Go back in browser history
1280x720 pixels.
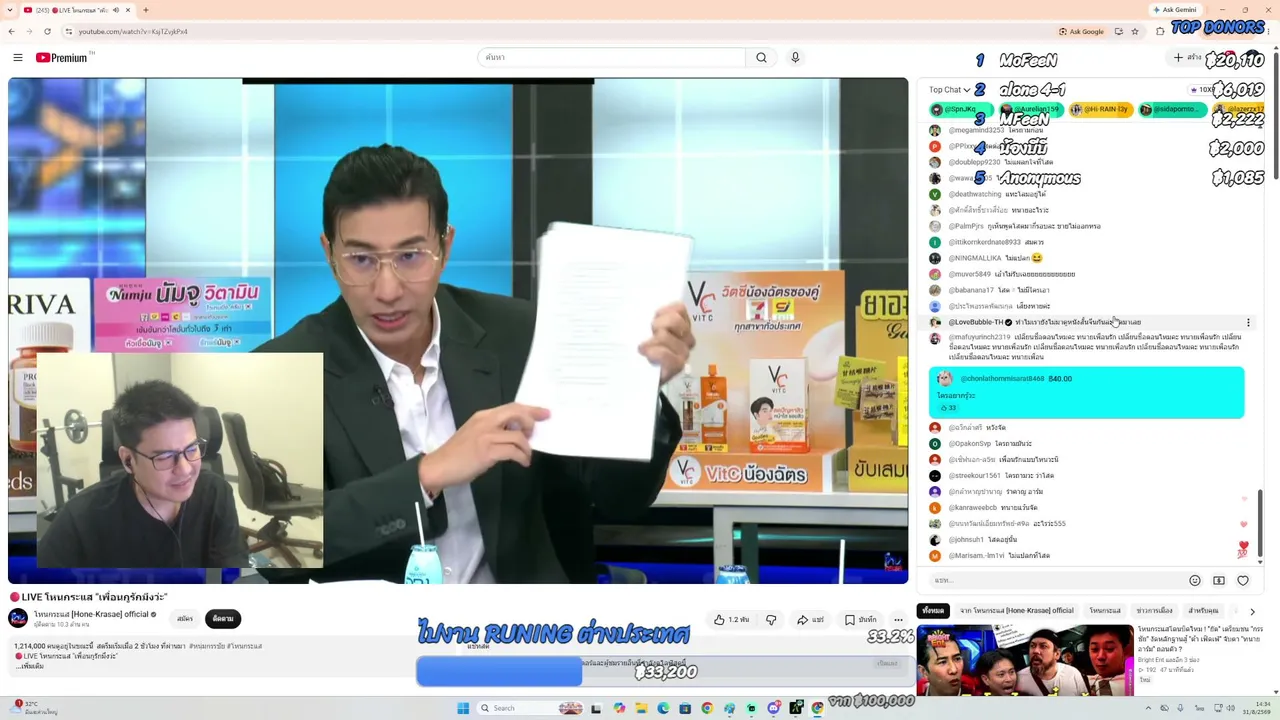(11, 31)
